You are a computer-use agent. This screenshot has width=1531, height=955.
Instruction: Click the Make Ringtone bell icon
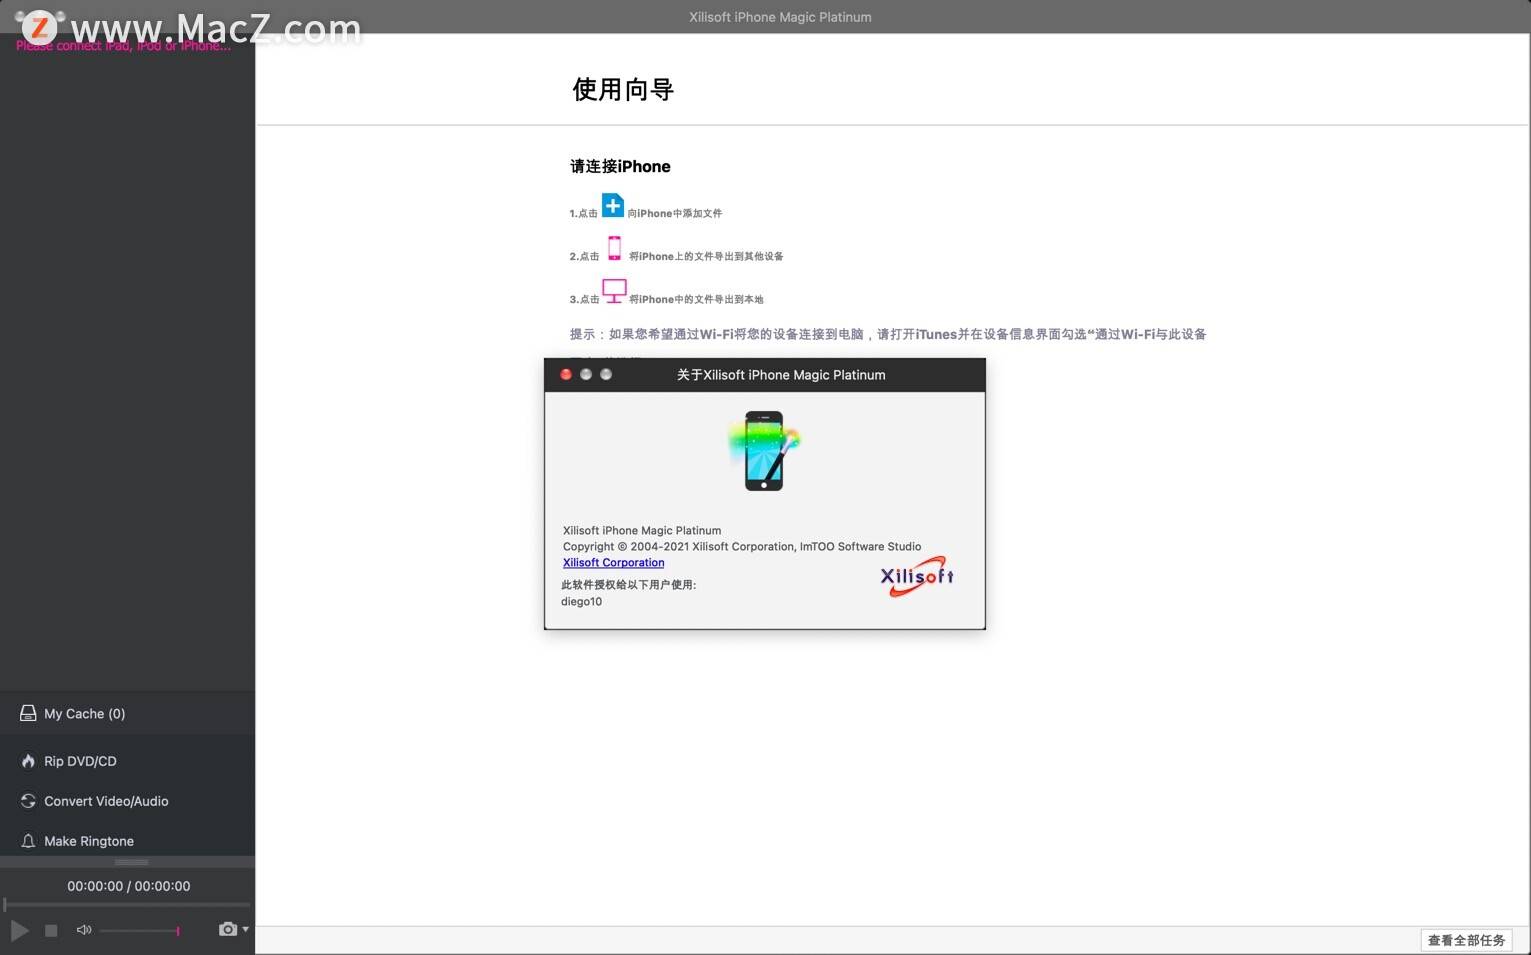[28, 841]
